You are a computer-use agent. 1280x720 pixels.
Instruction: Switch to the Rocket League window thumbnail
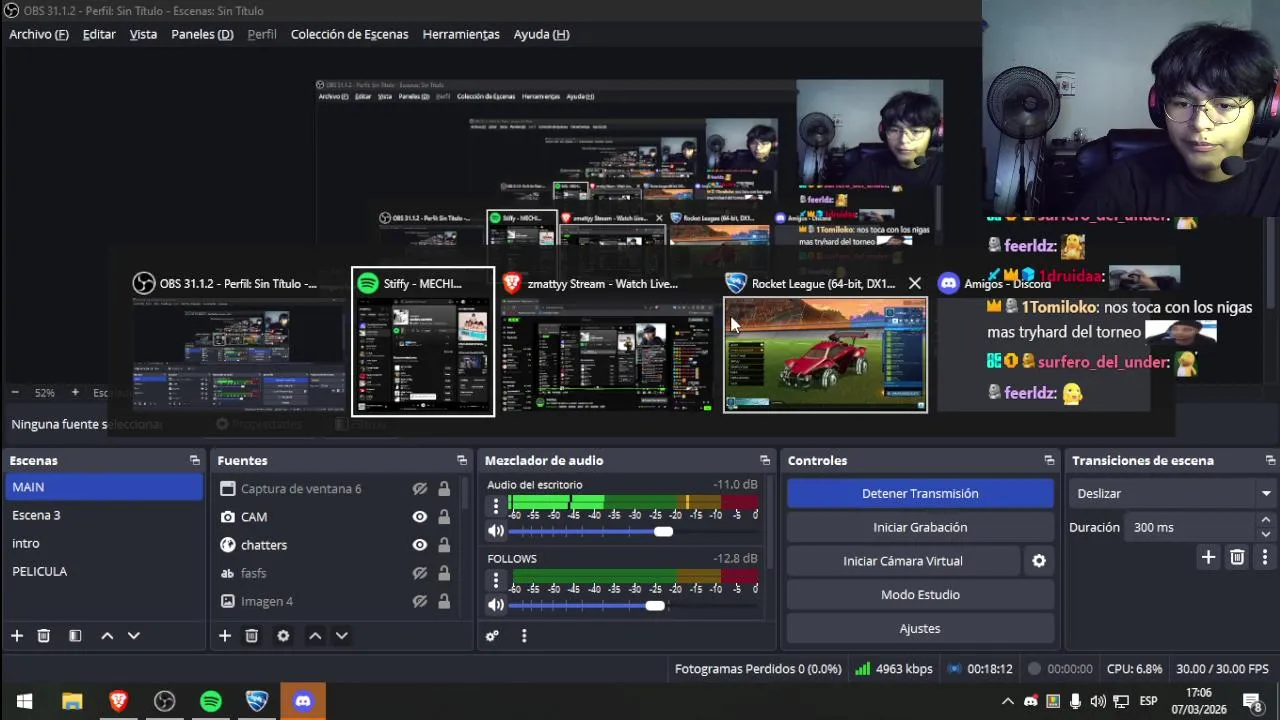click(825, 355)
